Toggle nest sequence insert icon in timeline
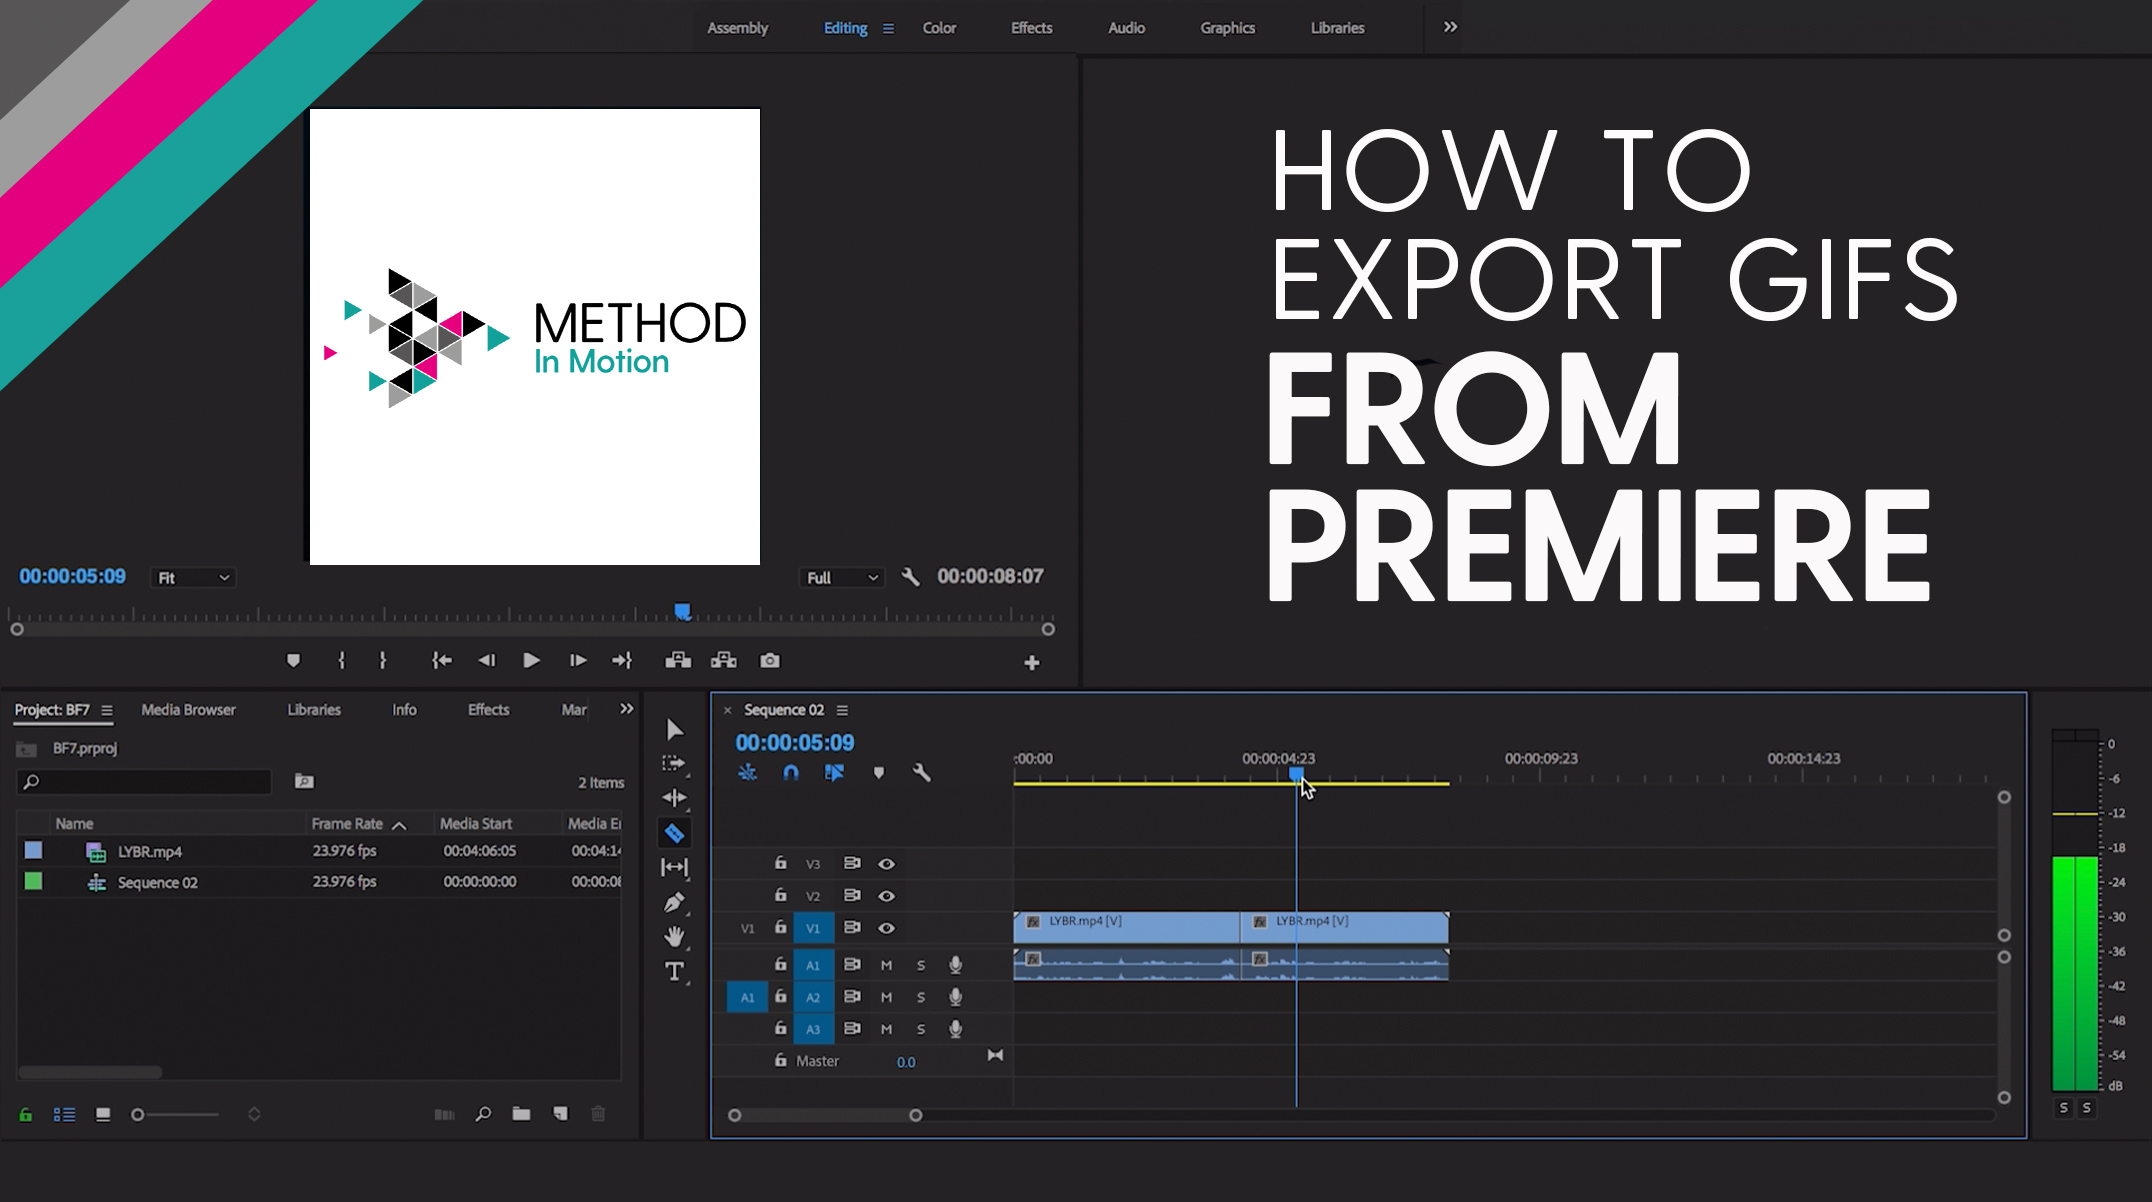Screen dimensions: 2152x1202 748,773
